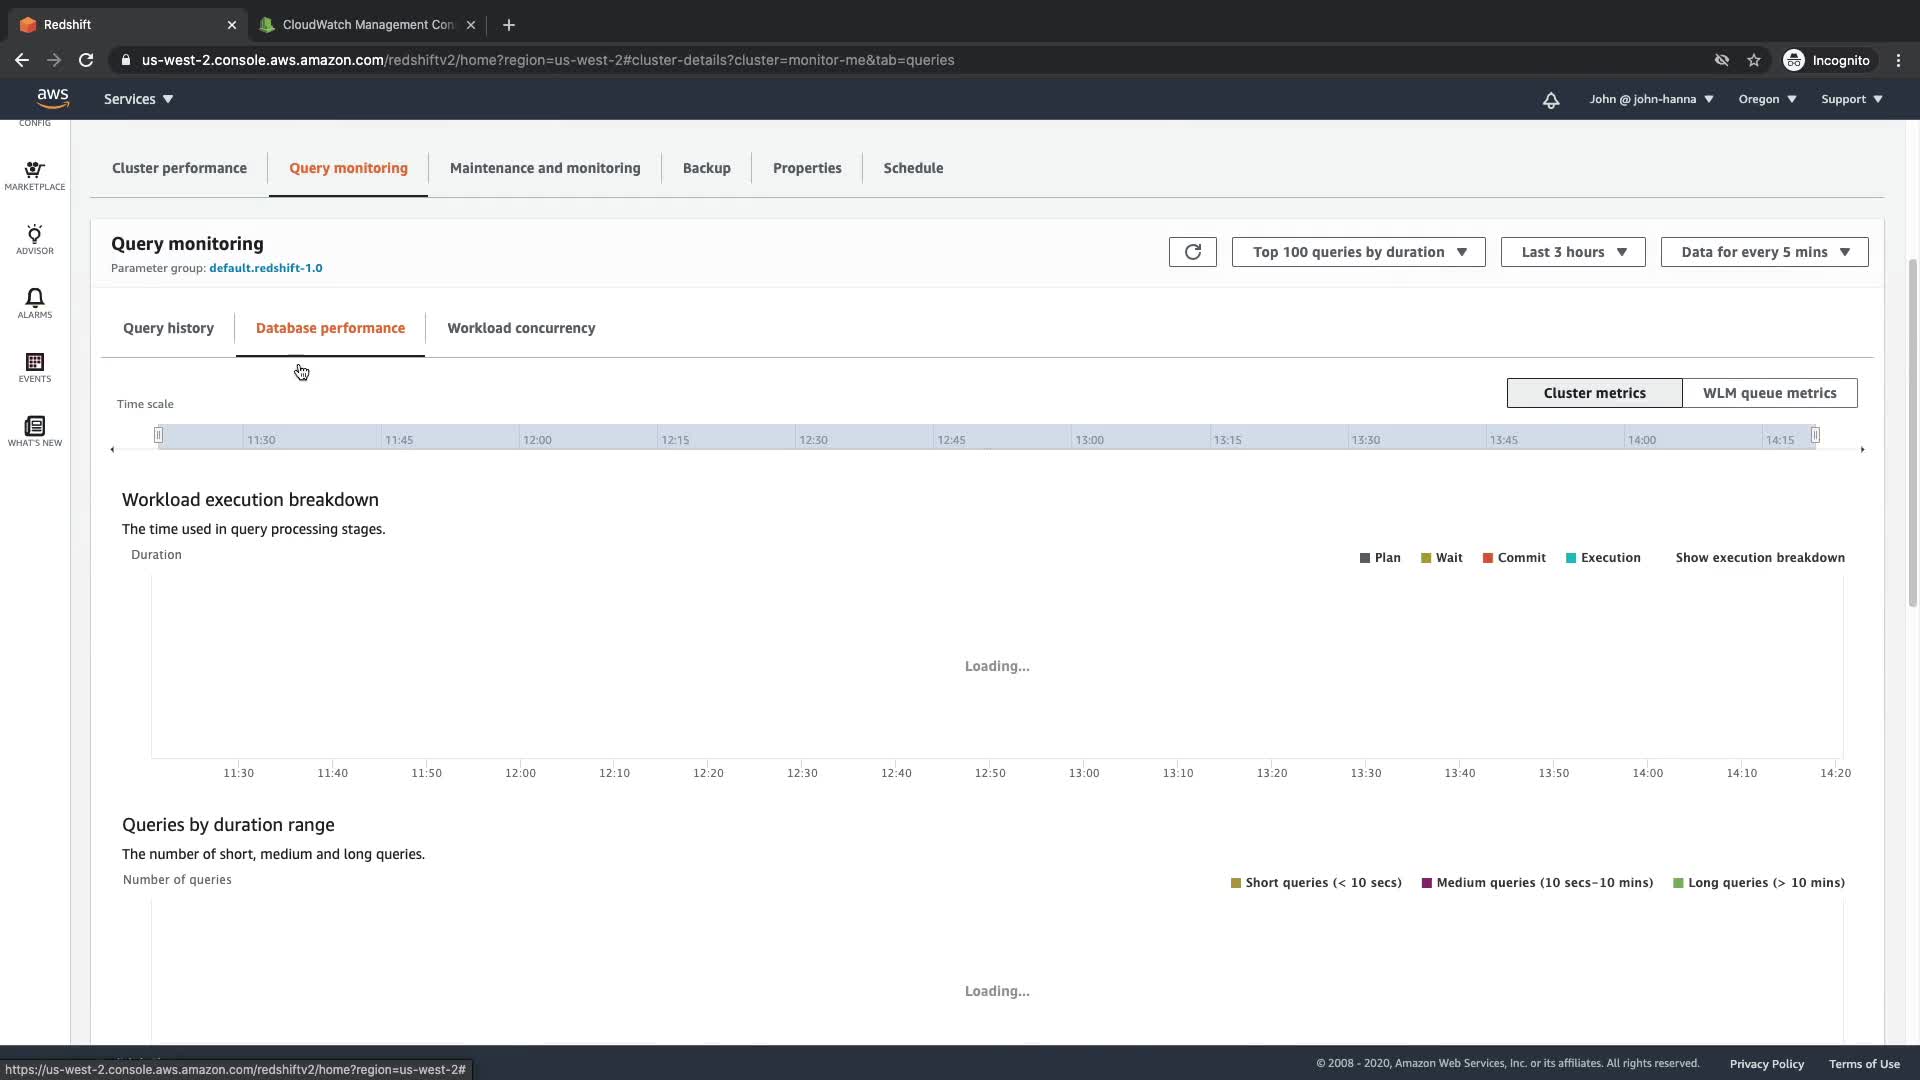Expand the Last 3 hours dropdown
1920x1080 pixels.
[1572, 252]
